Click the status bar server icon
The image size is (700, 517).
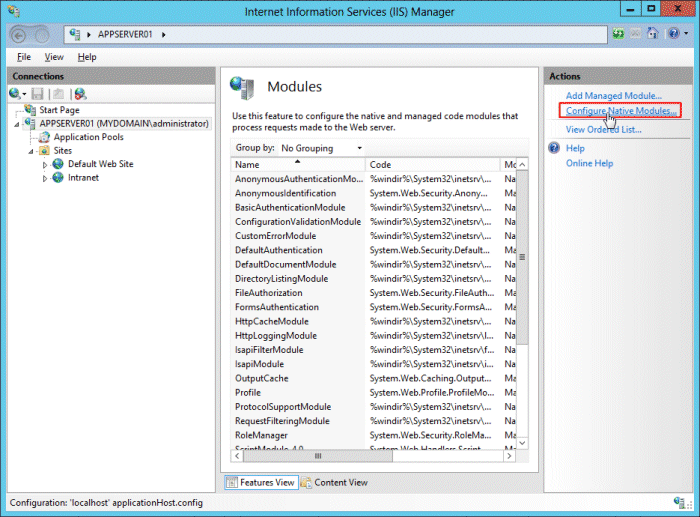(x=679, y=502)
